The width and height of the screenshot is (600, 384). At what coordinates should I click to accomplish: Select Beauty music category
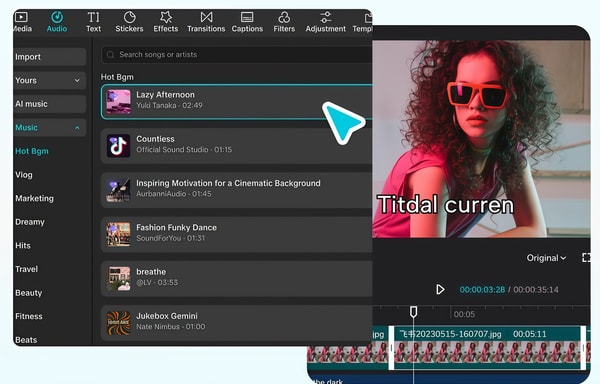point(29,293)
